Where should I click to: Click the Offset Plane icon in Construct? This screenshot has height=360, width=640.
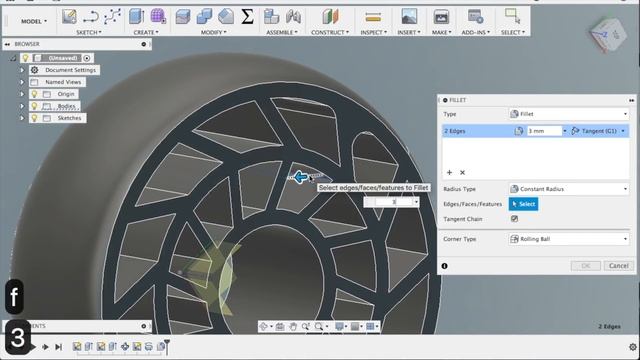tap(330, 17)
